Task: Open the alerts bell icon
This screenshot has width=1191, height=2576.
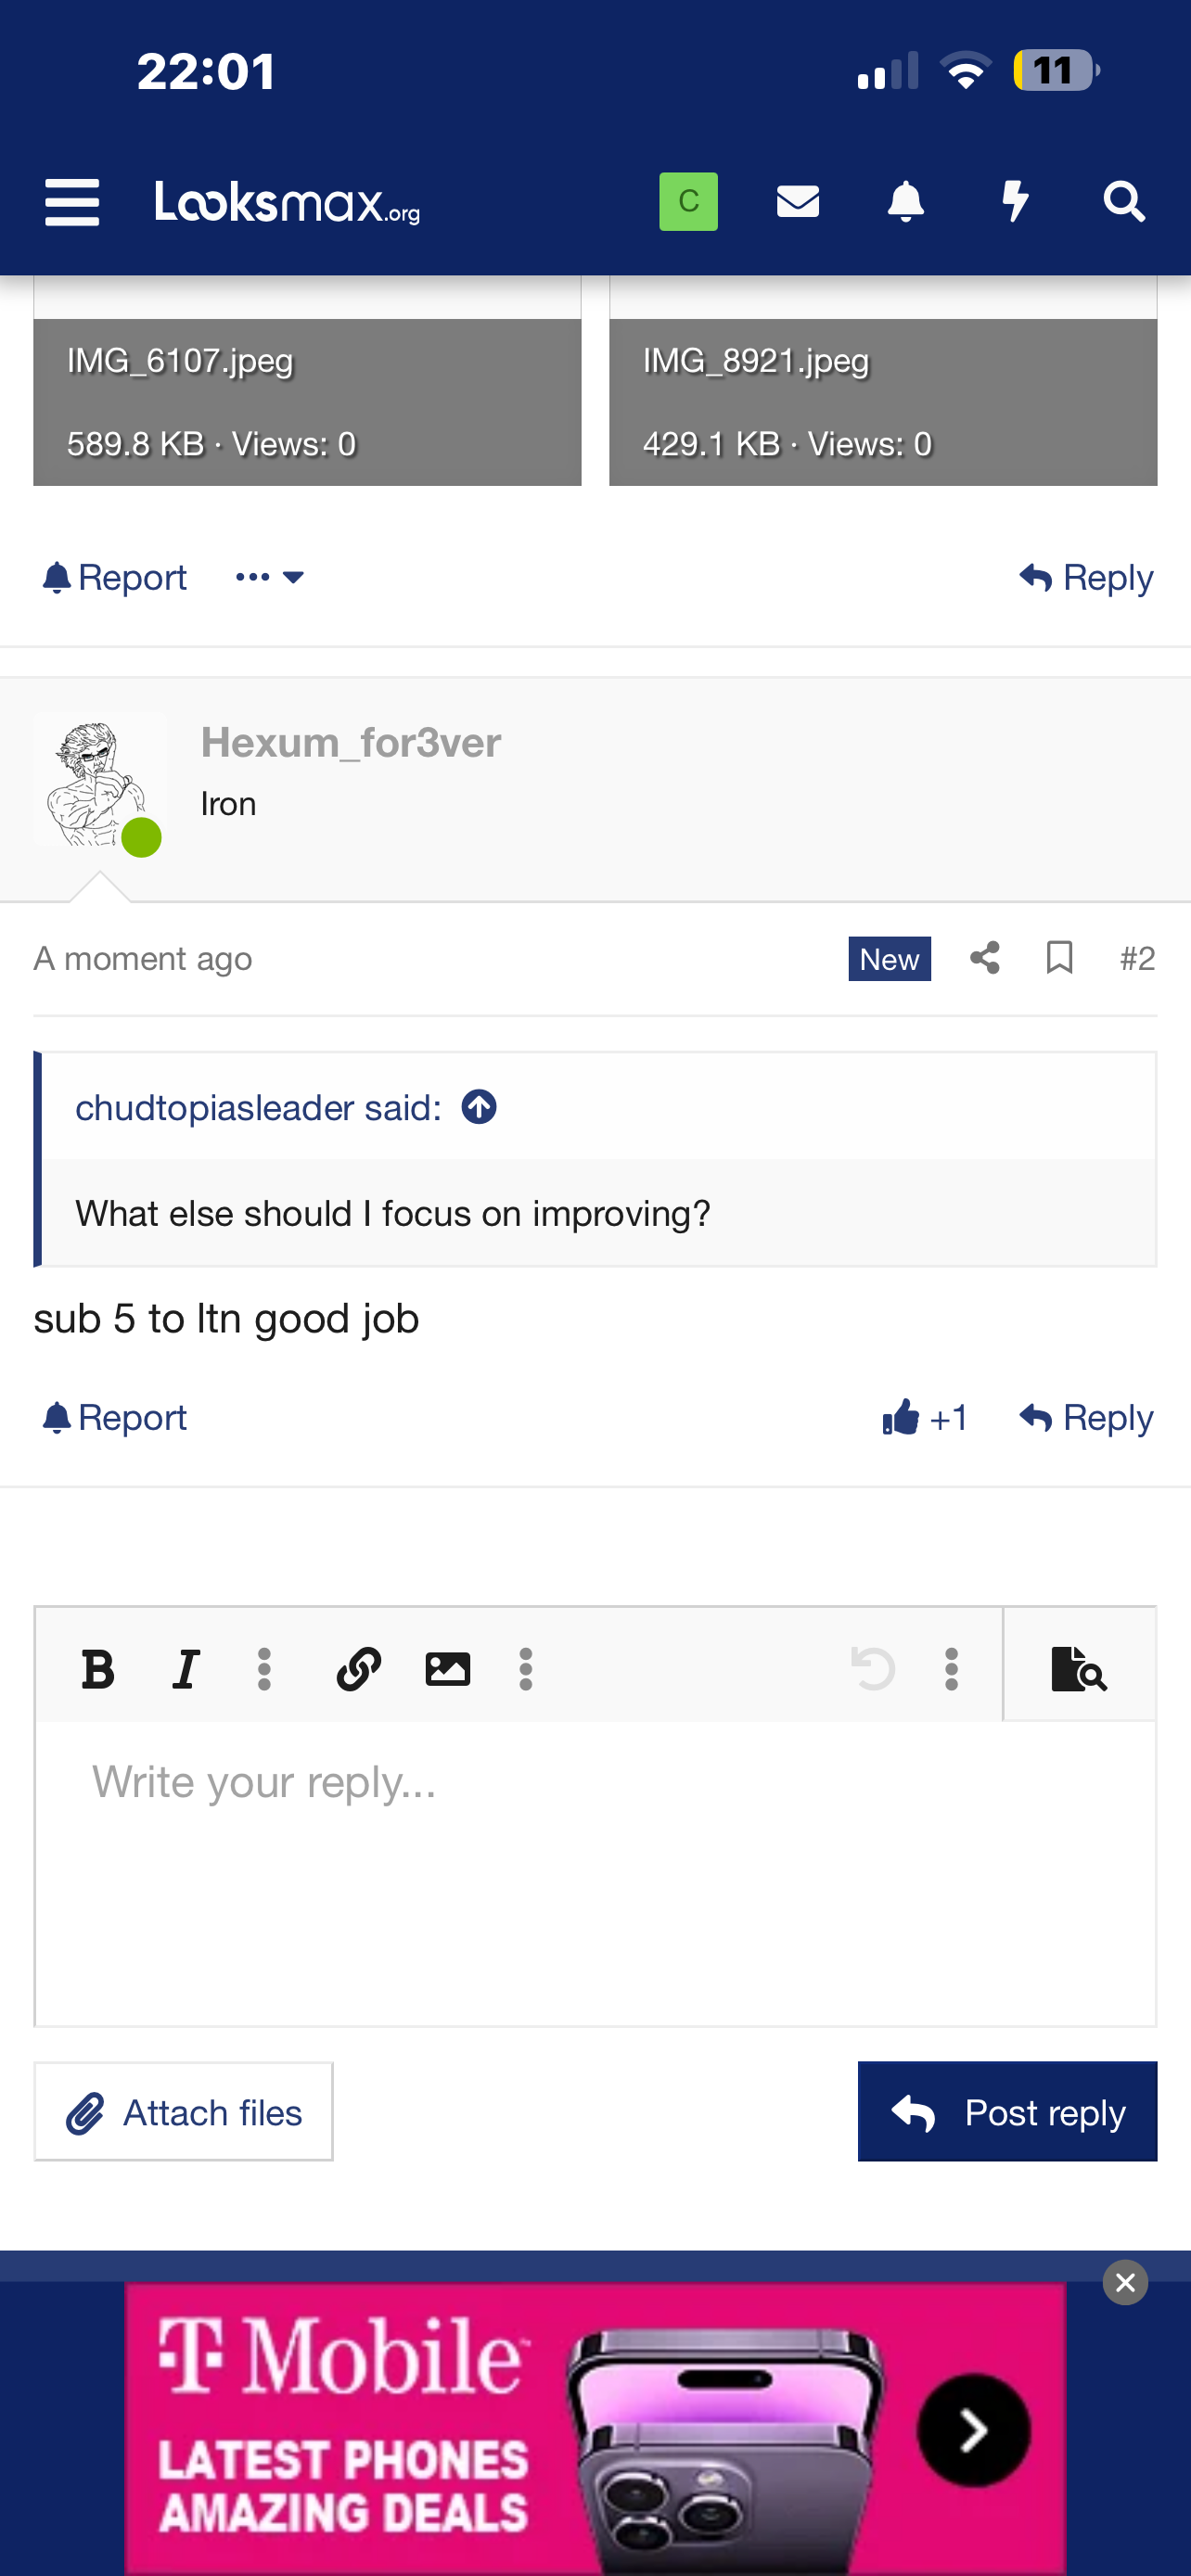Action: tap(905, 202)
